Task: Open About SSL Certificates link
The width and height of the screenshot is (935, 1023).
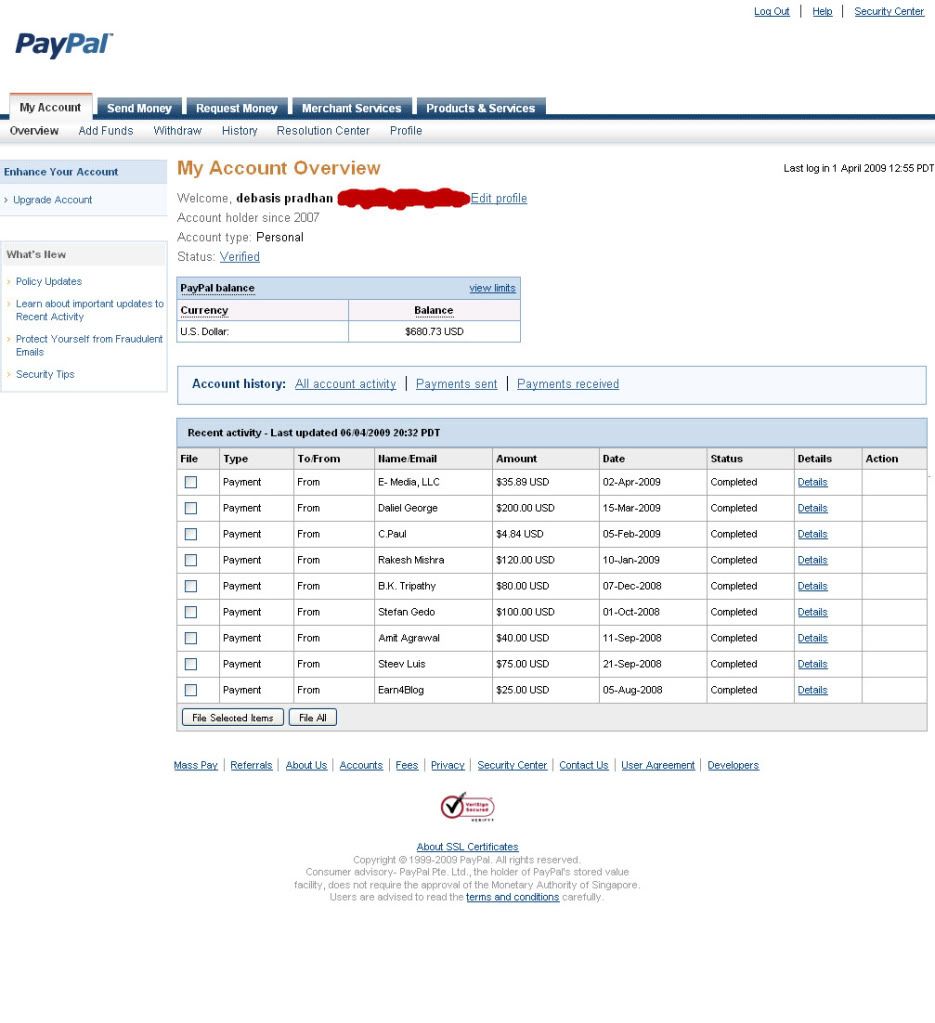Action: [467, 847]
